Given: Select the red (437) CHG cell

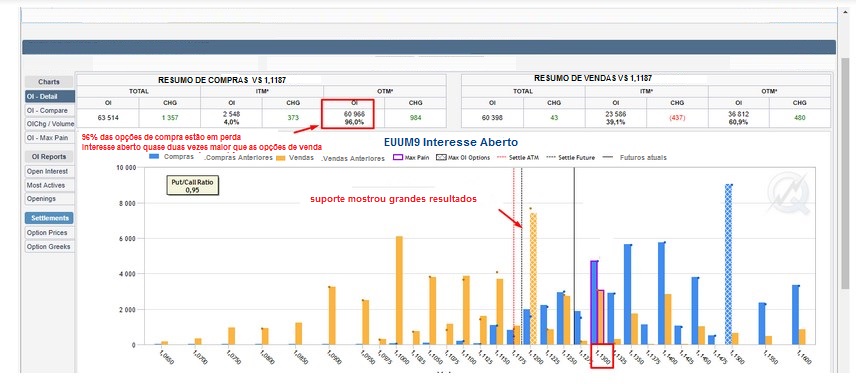Looking at the screenshot, I should coord(677,118).
